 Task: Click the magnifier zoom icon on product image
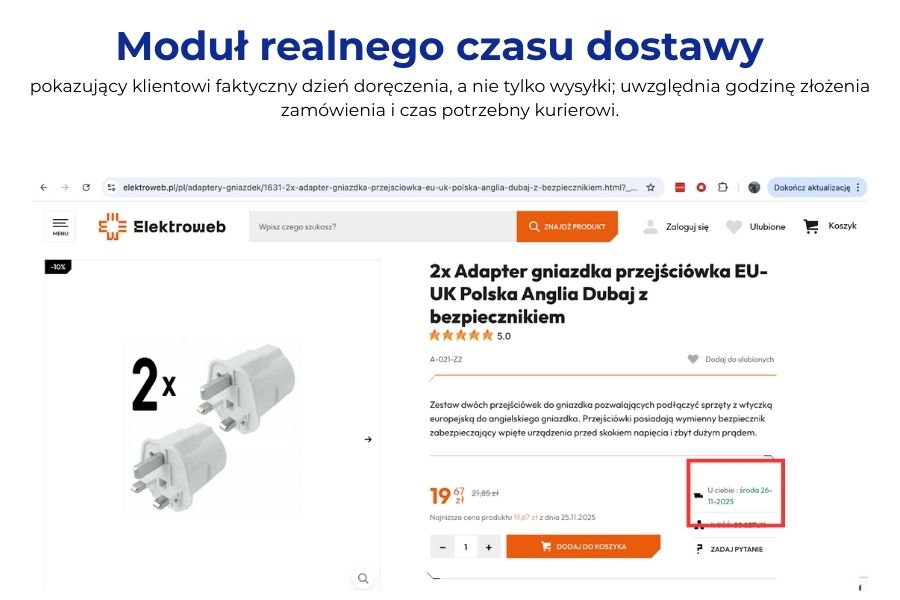(363, 578)
